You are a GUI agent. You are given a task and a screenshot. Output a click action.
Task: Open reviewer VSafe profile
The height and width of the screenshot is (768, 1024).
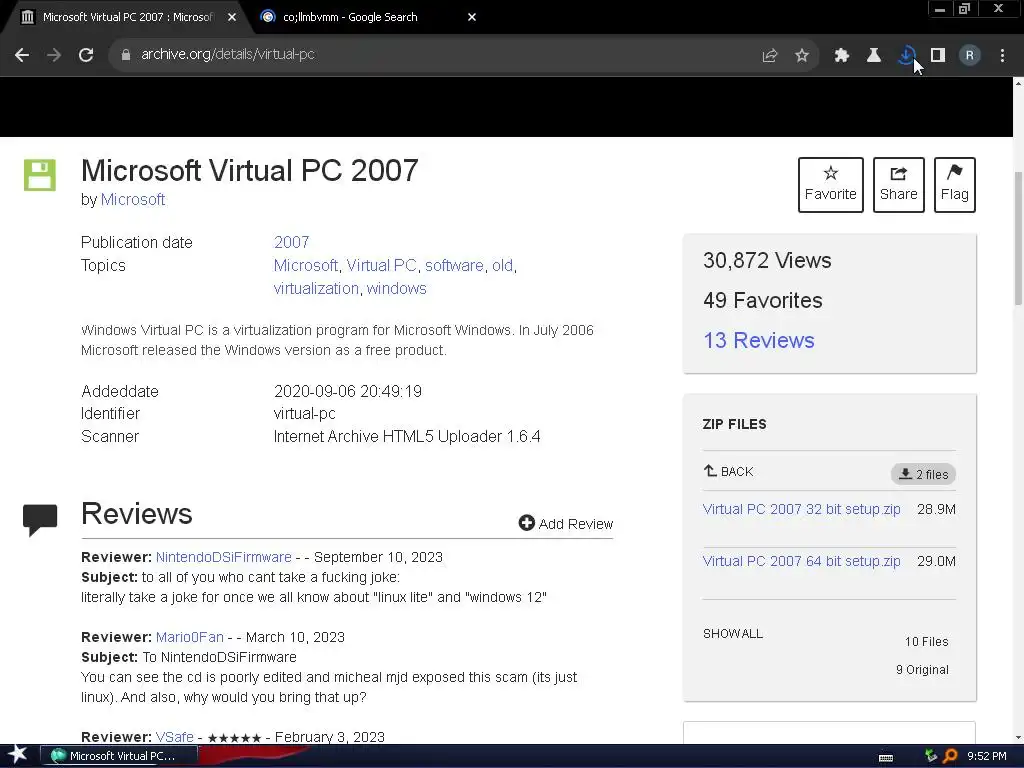pos(174,737)
